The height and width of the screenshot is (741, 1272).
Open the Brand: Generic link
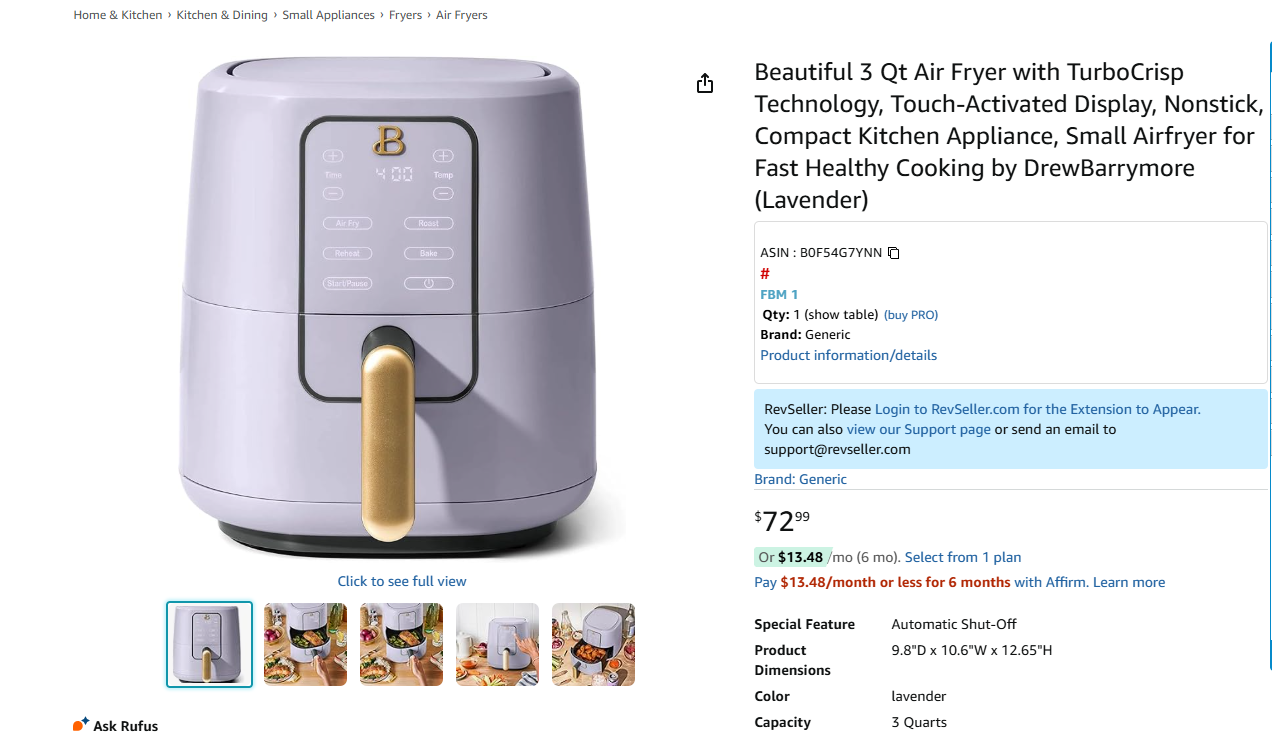coord(800,479)
